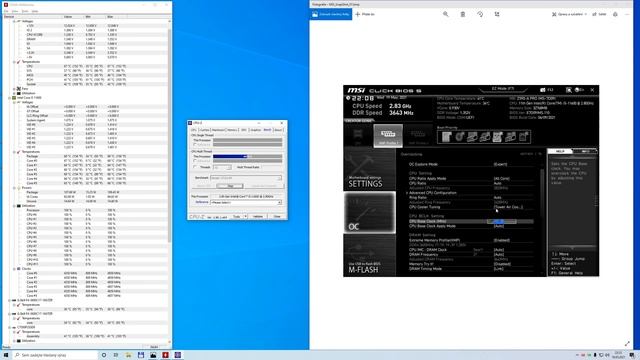Screen dimensions: 640x360
Task: Open the Tools dropdown arrow in CPU-Z
Action: [x=245, y=216]
